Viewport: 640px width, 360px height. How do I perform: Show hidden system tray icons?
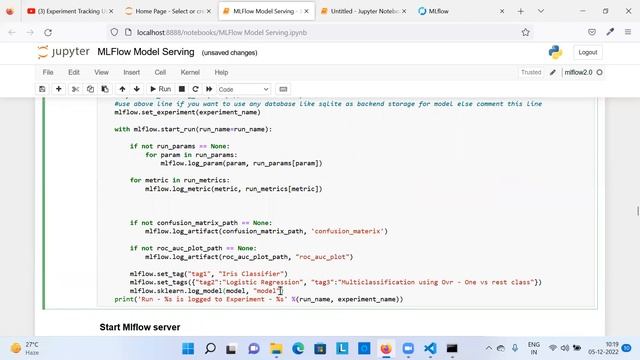(488, 348)
